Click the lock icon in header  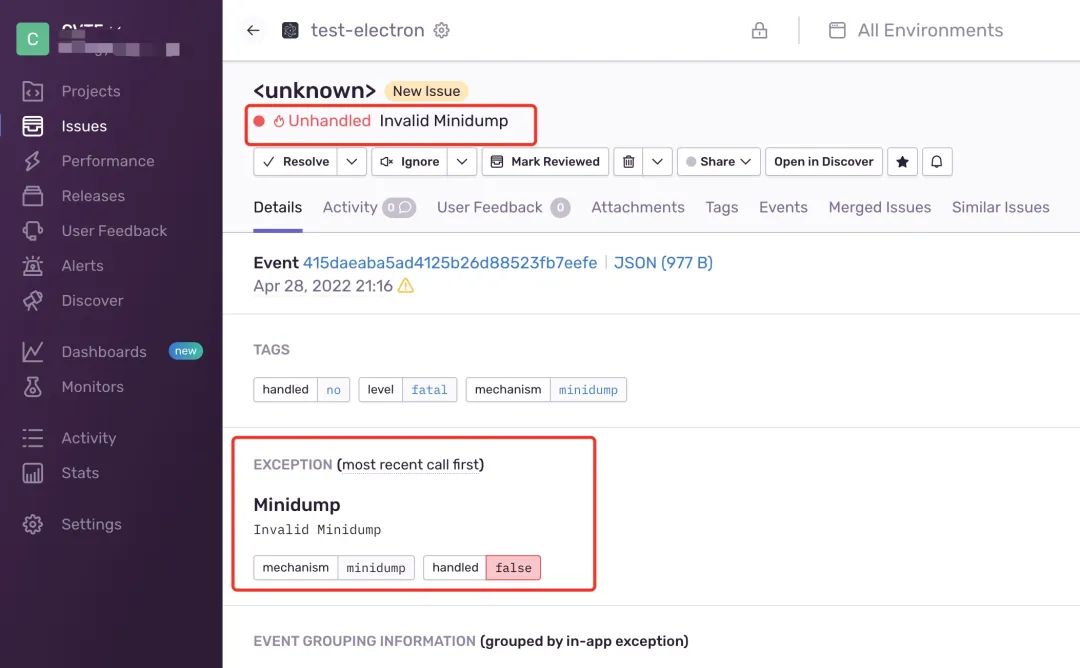click(x=759, y=30)
